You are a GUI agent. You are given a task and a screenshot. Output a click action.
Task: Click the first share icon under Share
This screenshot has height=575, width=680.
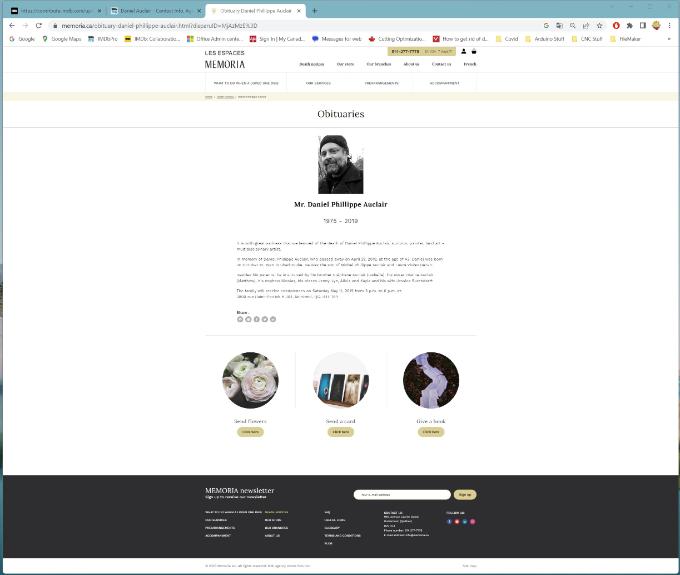[240, 319]
